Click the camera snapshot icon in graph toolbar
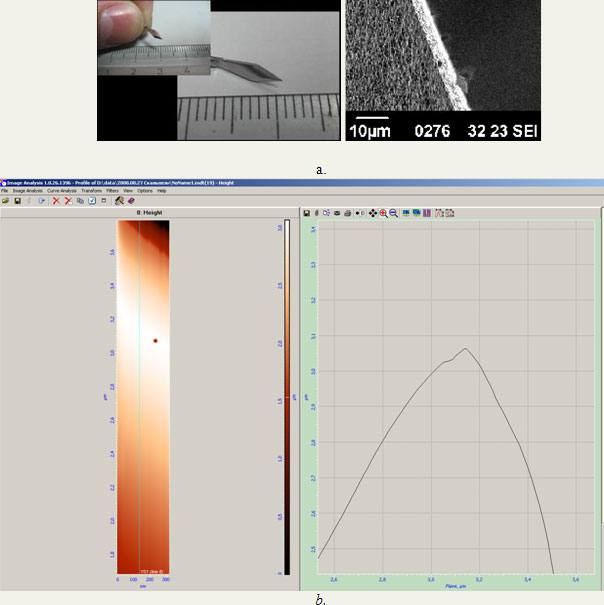Viewport: 604px width, 605px height. point(337,213)
